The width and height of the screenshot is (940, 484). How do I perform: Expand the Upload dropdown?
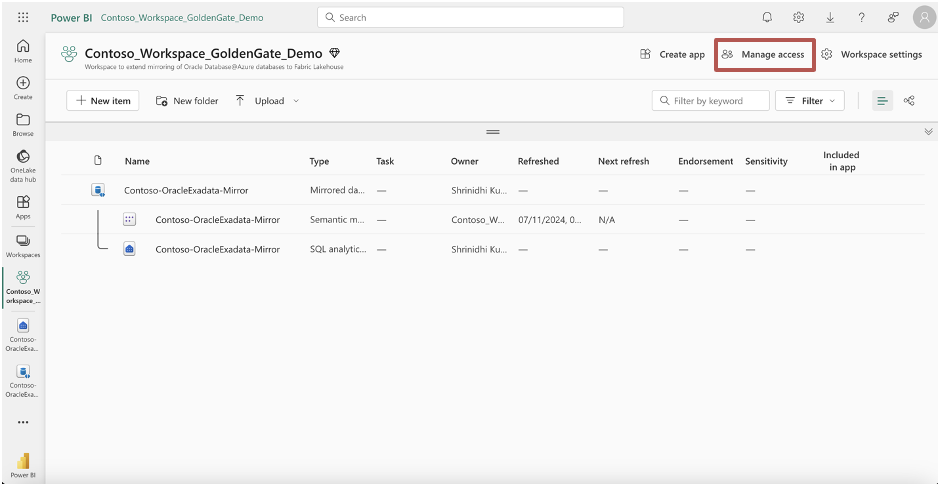[x=267, y=101]
